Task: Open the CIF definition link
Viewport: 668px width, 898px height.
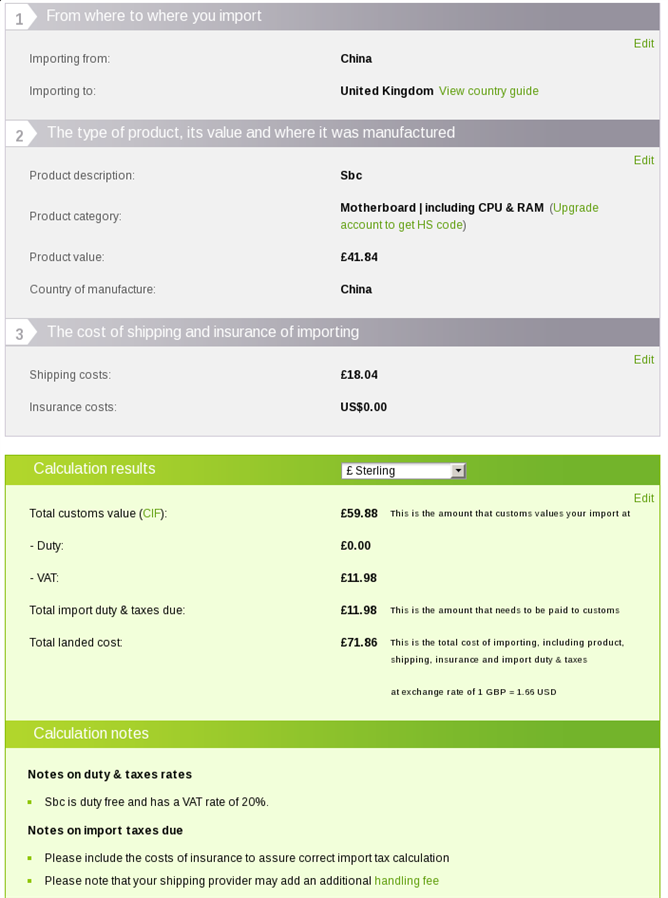Action: (152, 514)
